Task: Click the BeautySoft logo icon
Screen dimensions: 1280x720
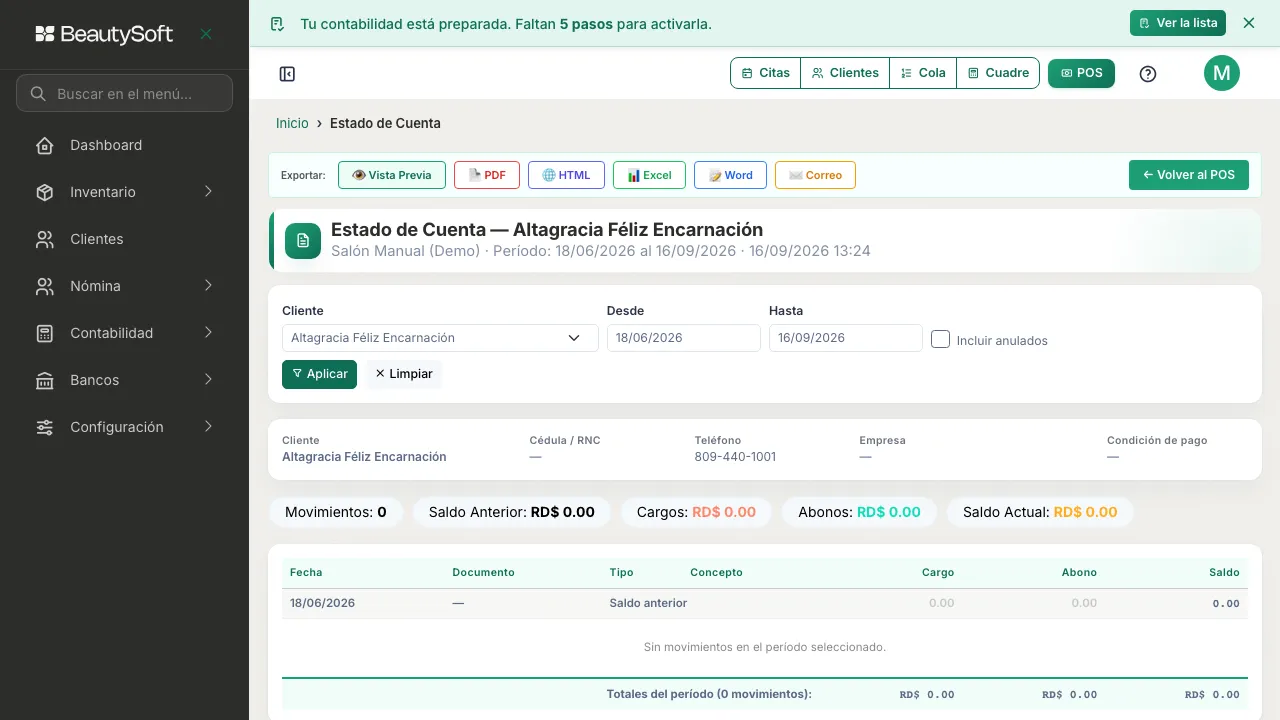Action: (x=45, y=34)
